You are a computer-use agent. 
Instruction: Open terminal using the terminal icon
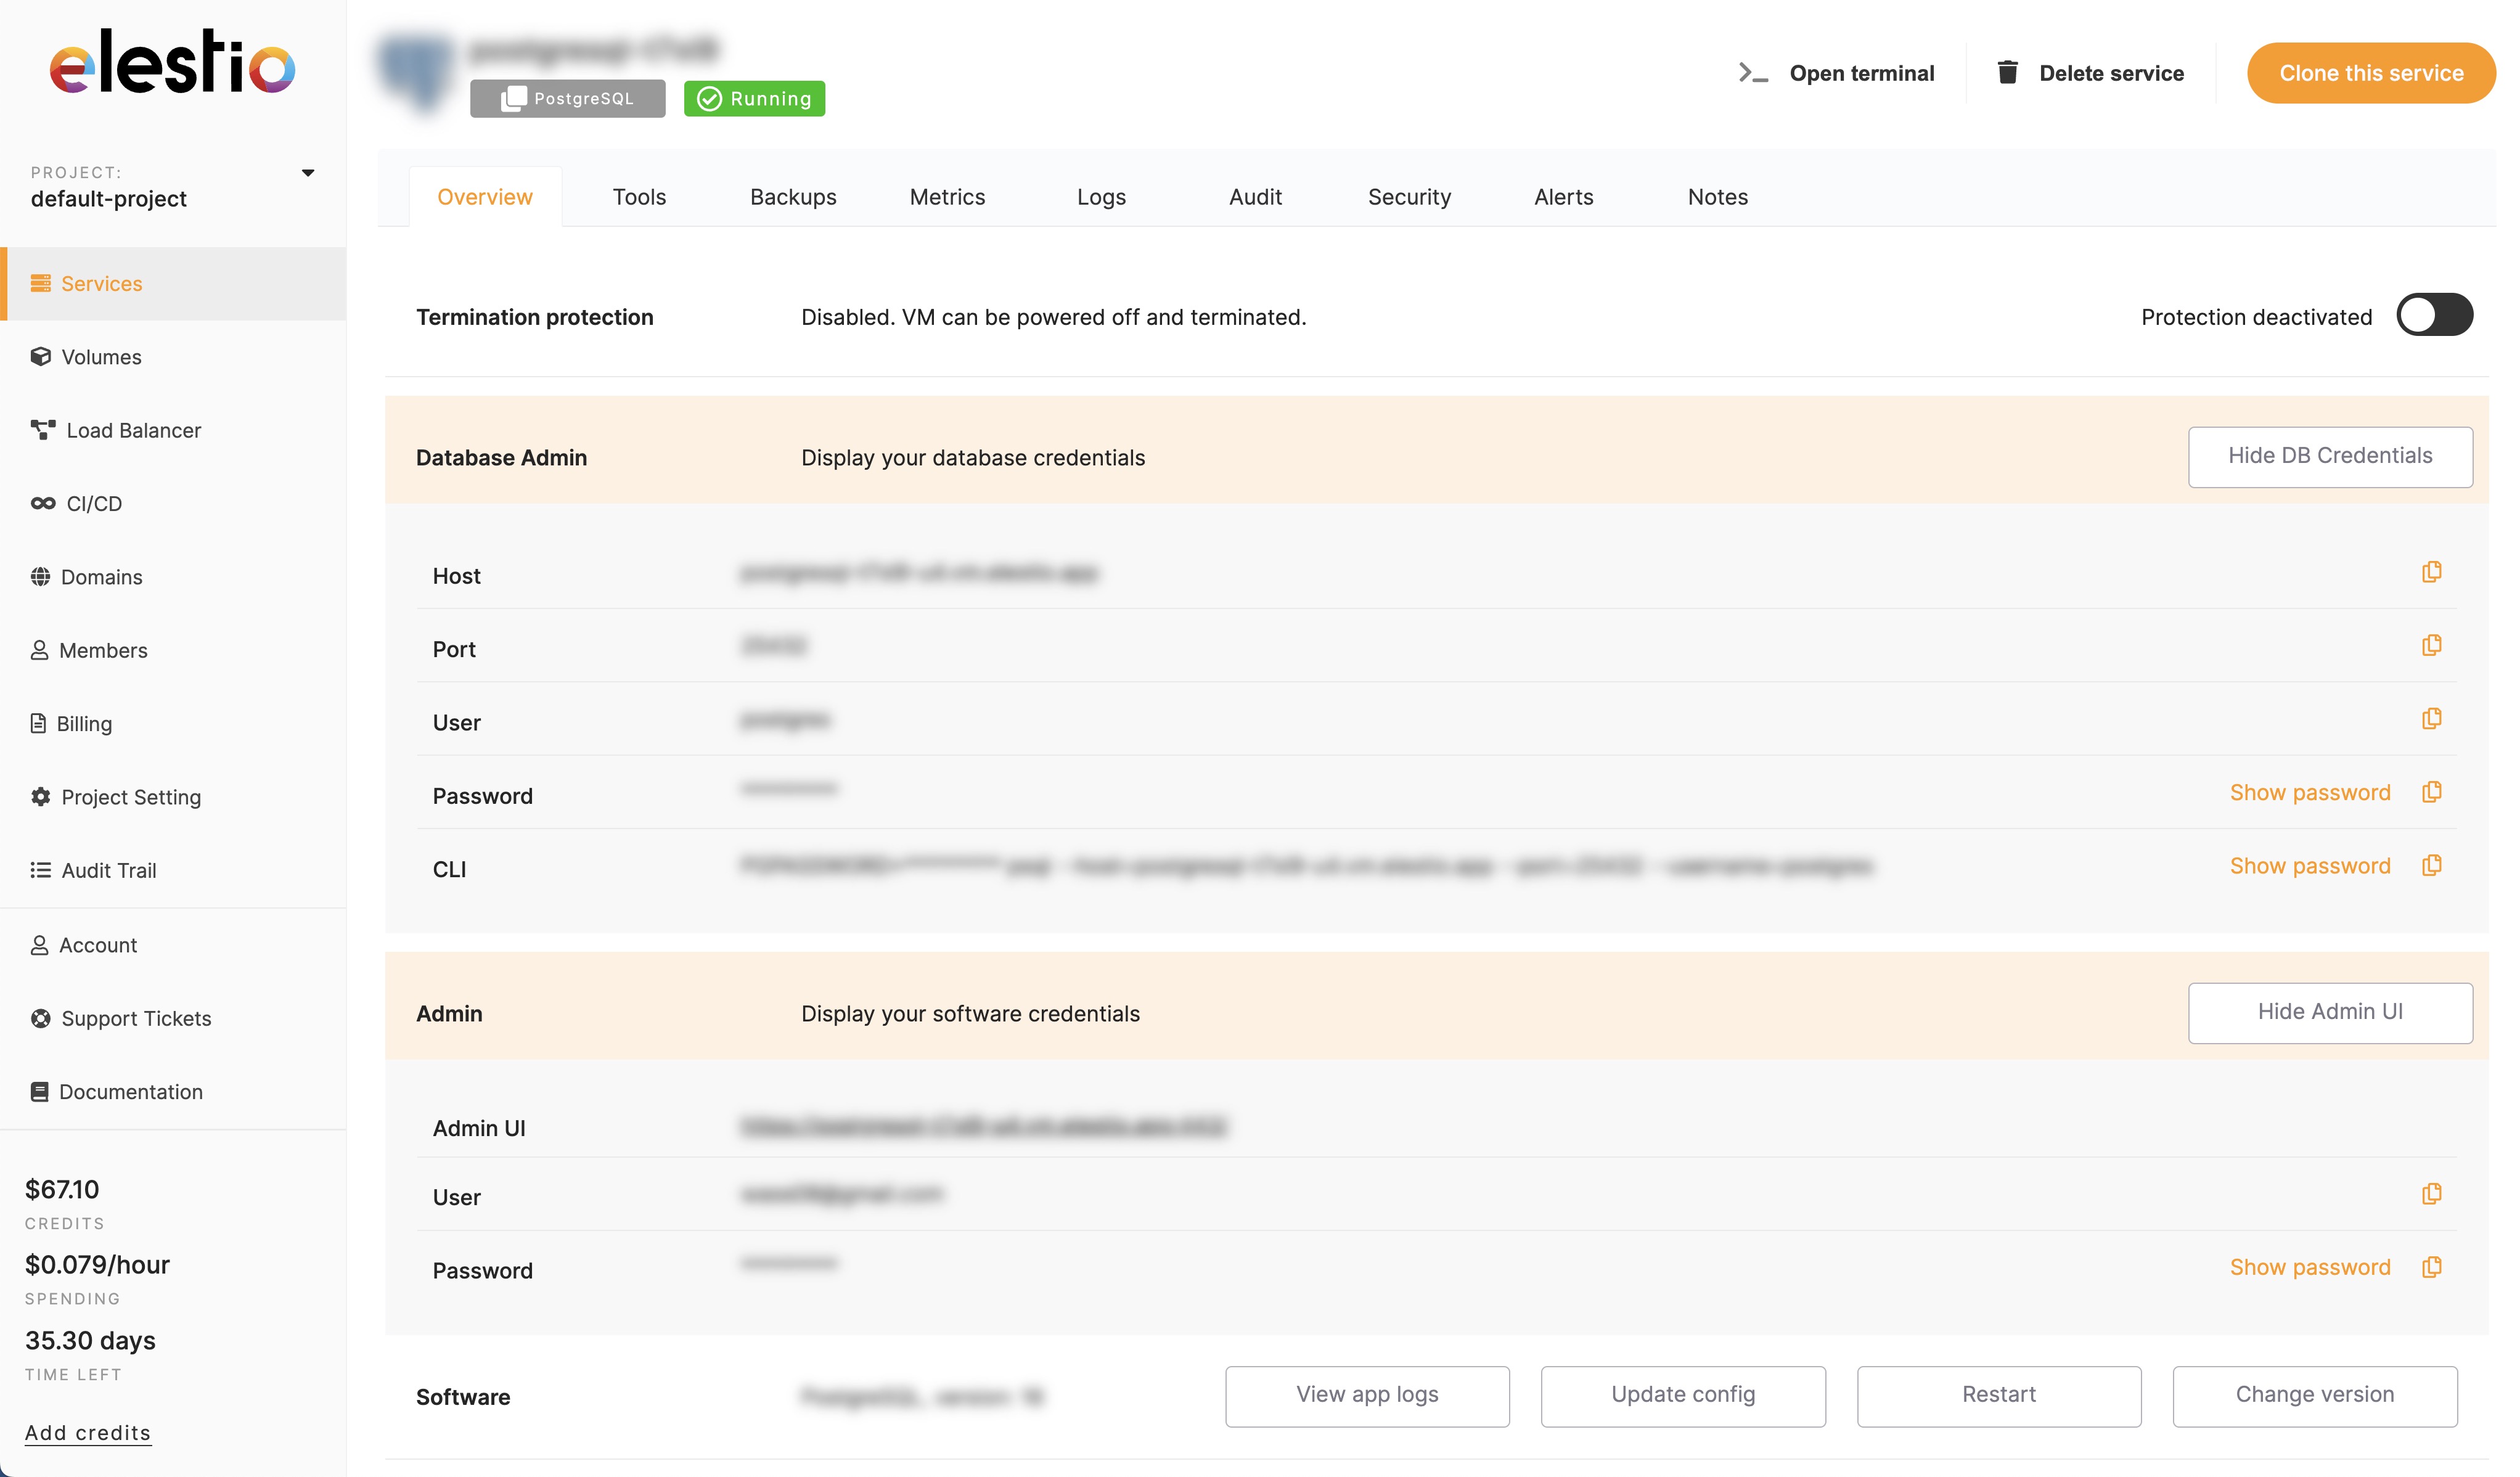coord(1753,72)
